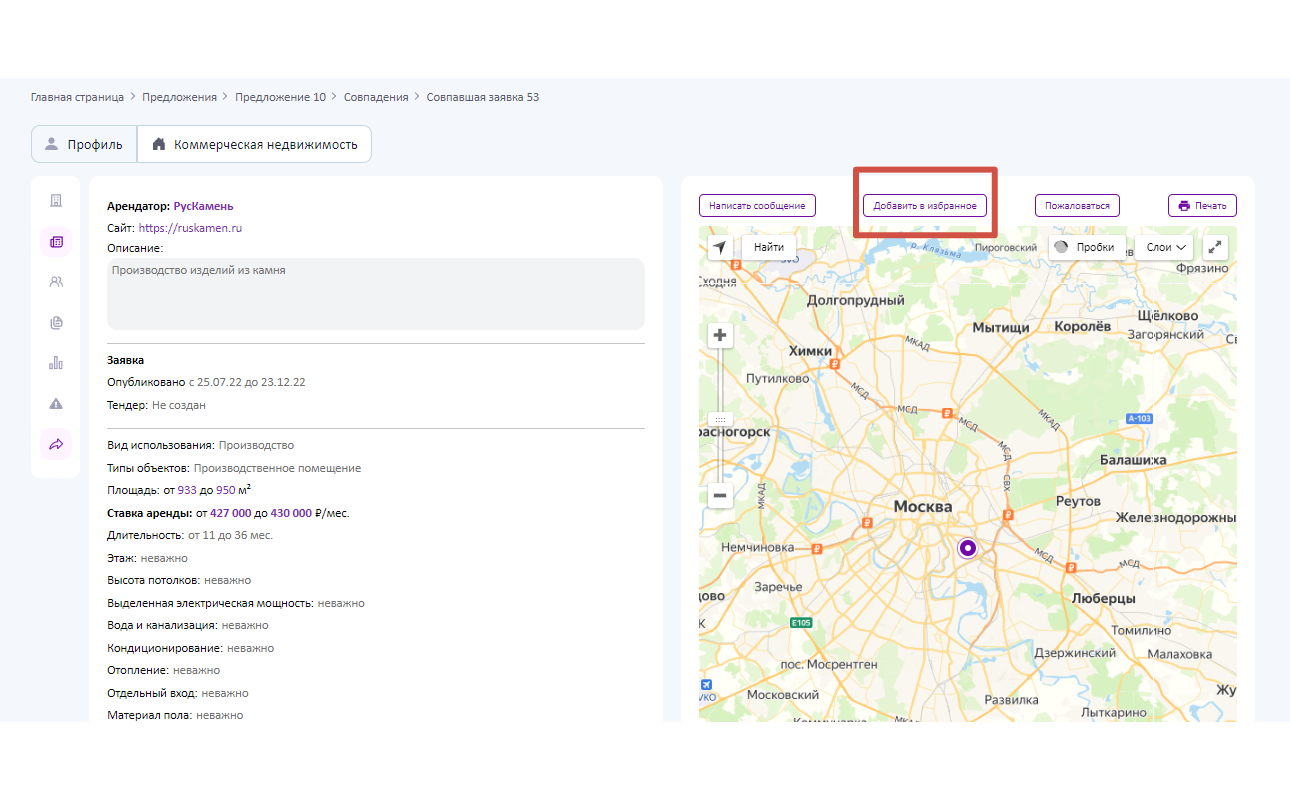The image size is (1290, 800).
Task: Open the bar chart icon in the sidebar
Action: [x=56, y=363]
